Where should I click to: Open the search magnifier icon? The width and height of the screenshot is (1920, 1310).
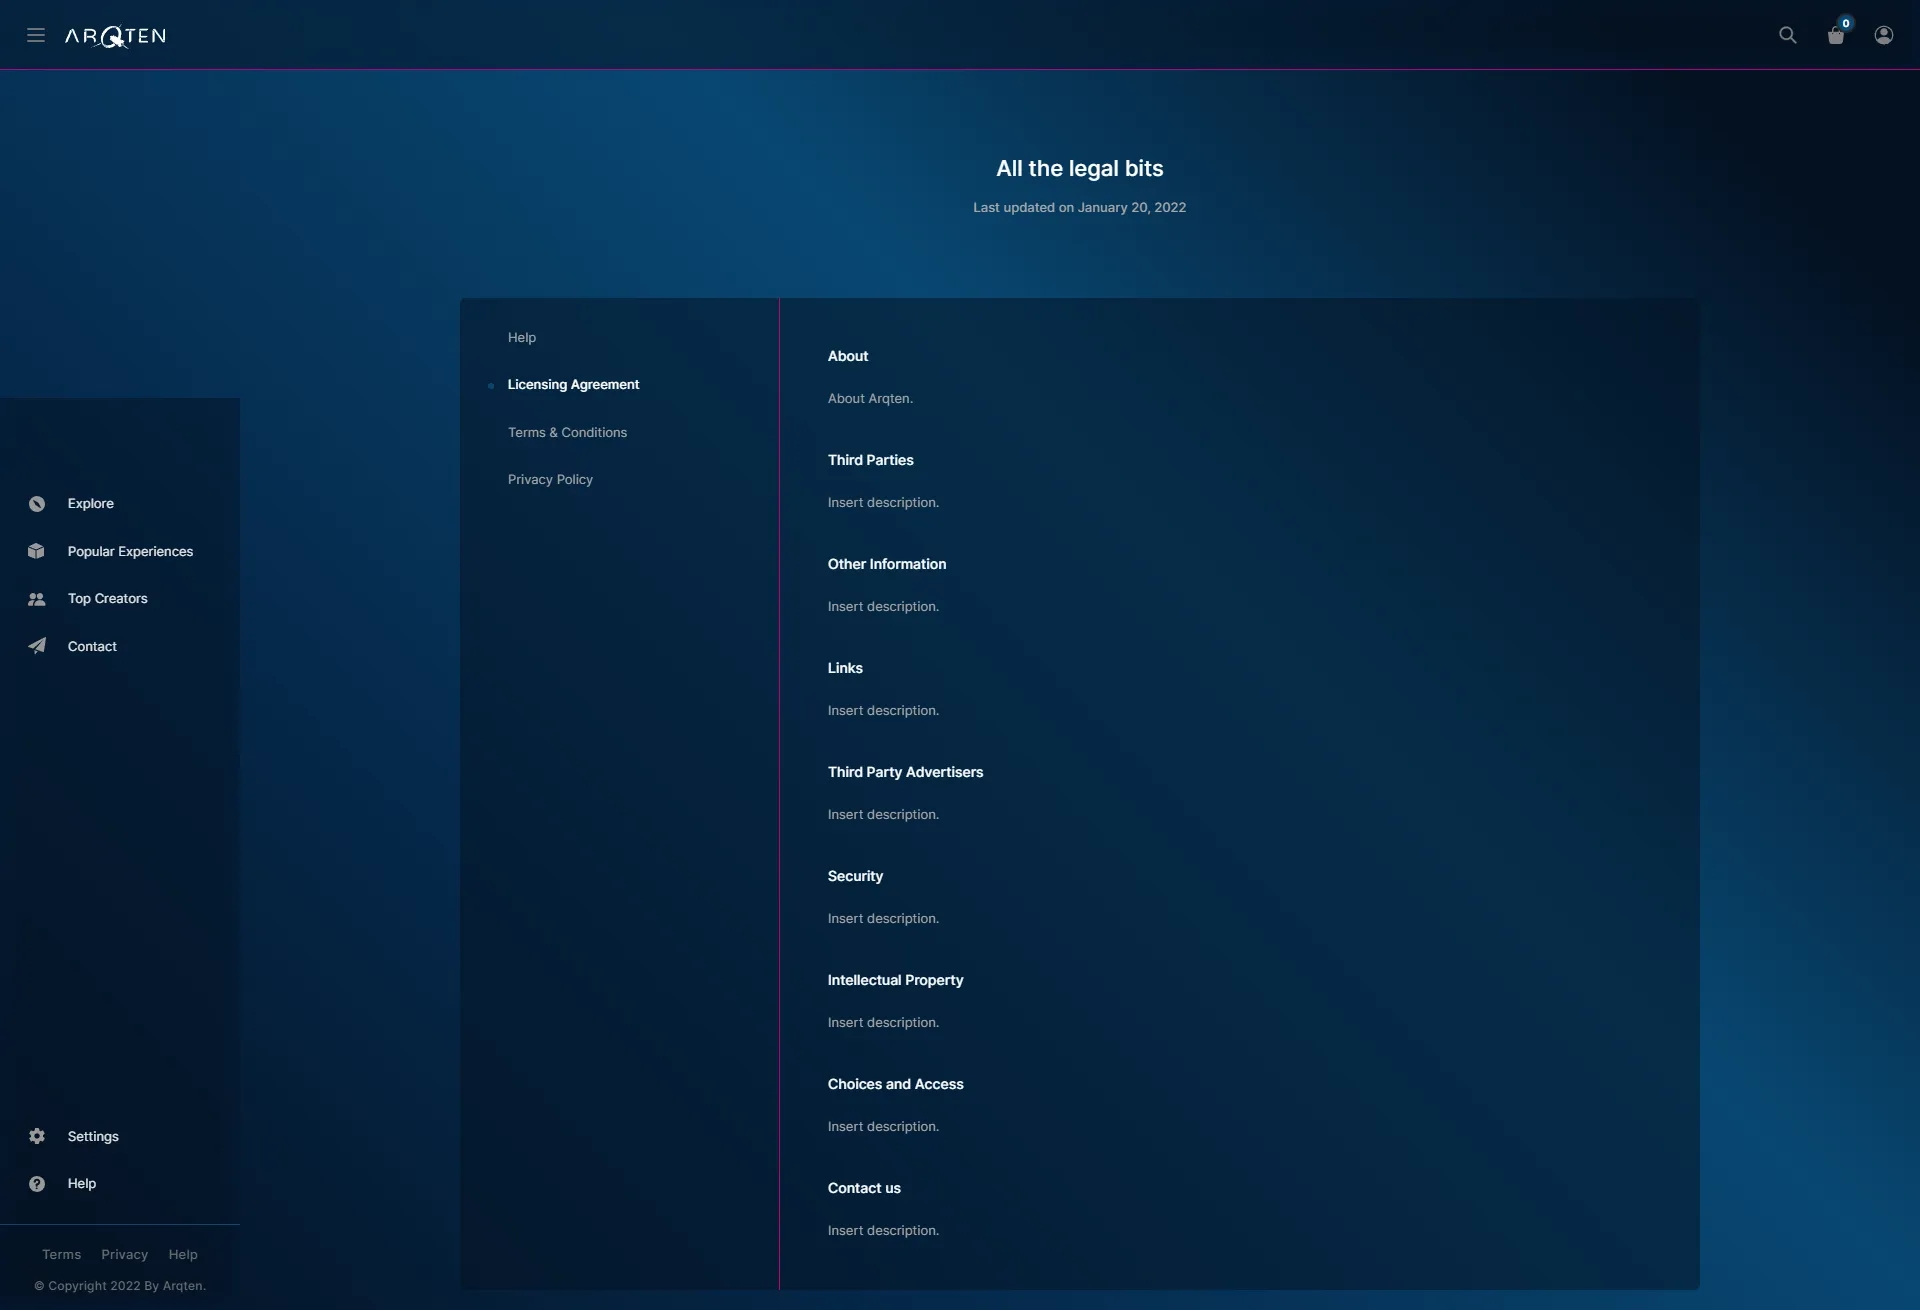tap(1788, 35)
